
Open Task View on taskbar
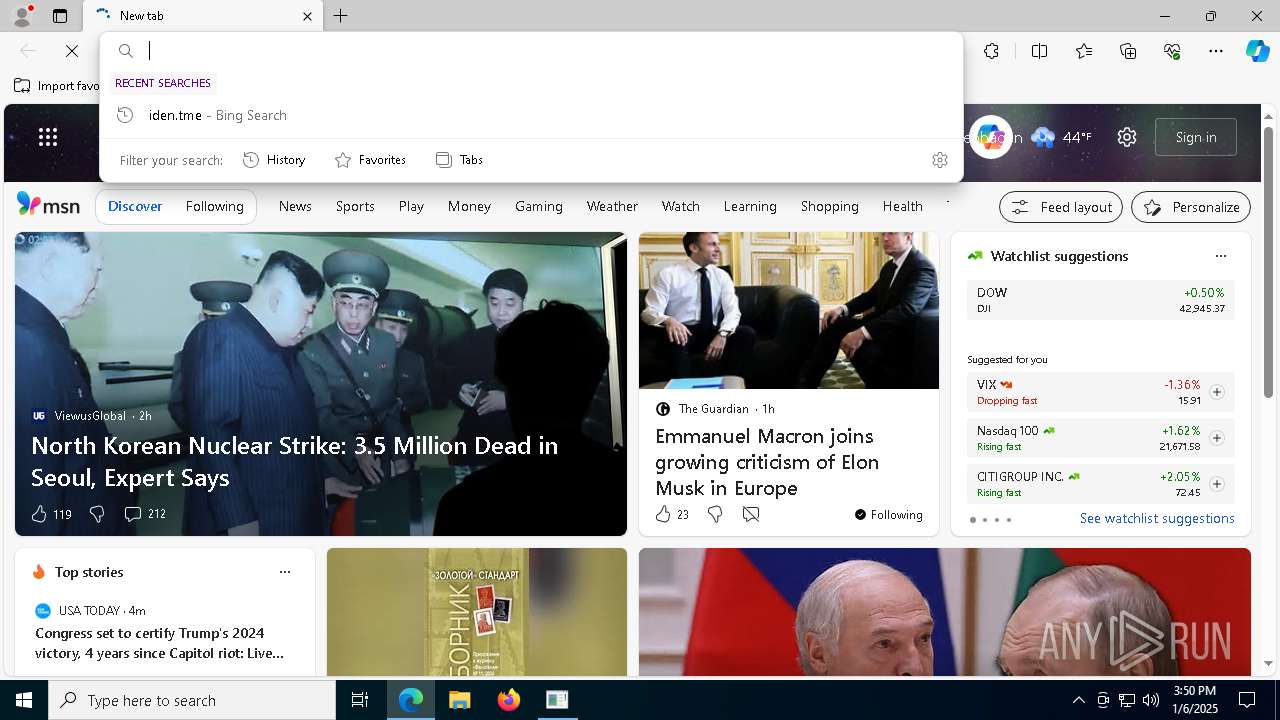(x=360, y=700)
